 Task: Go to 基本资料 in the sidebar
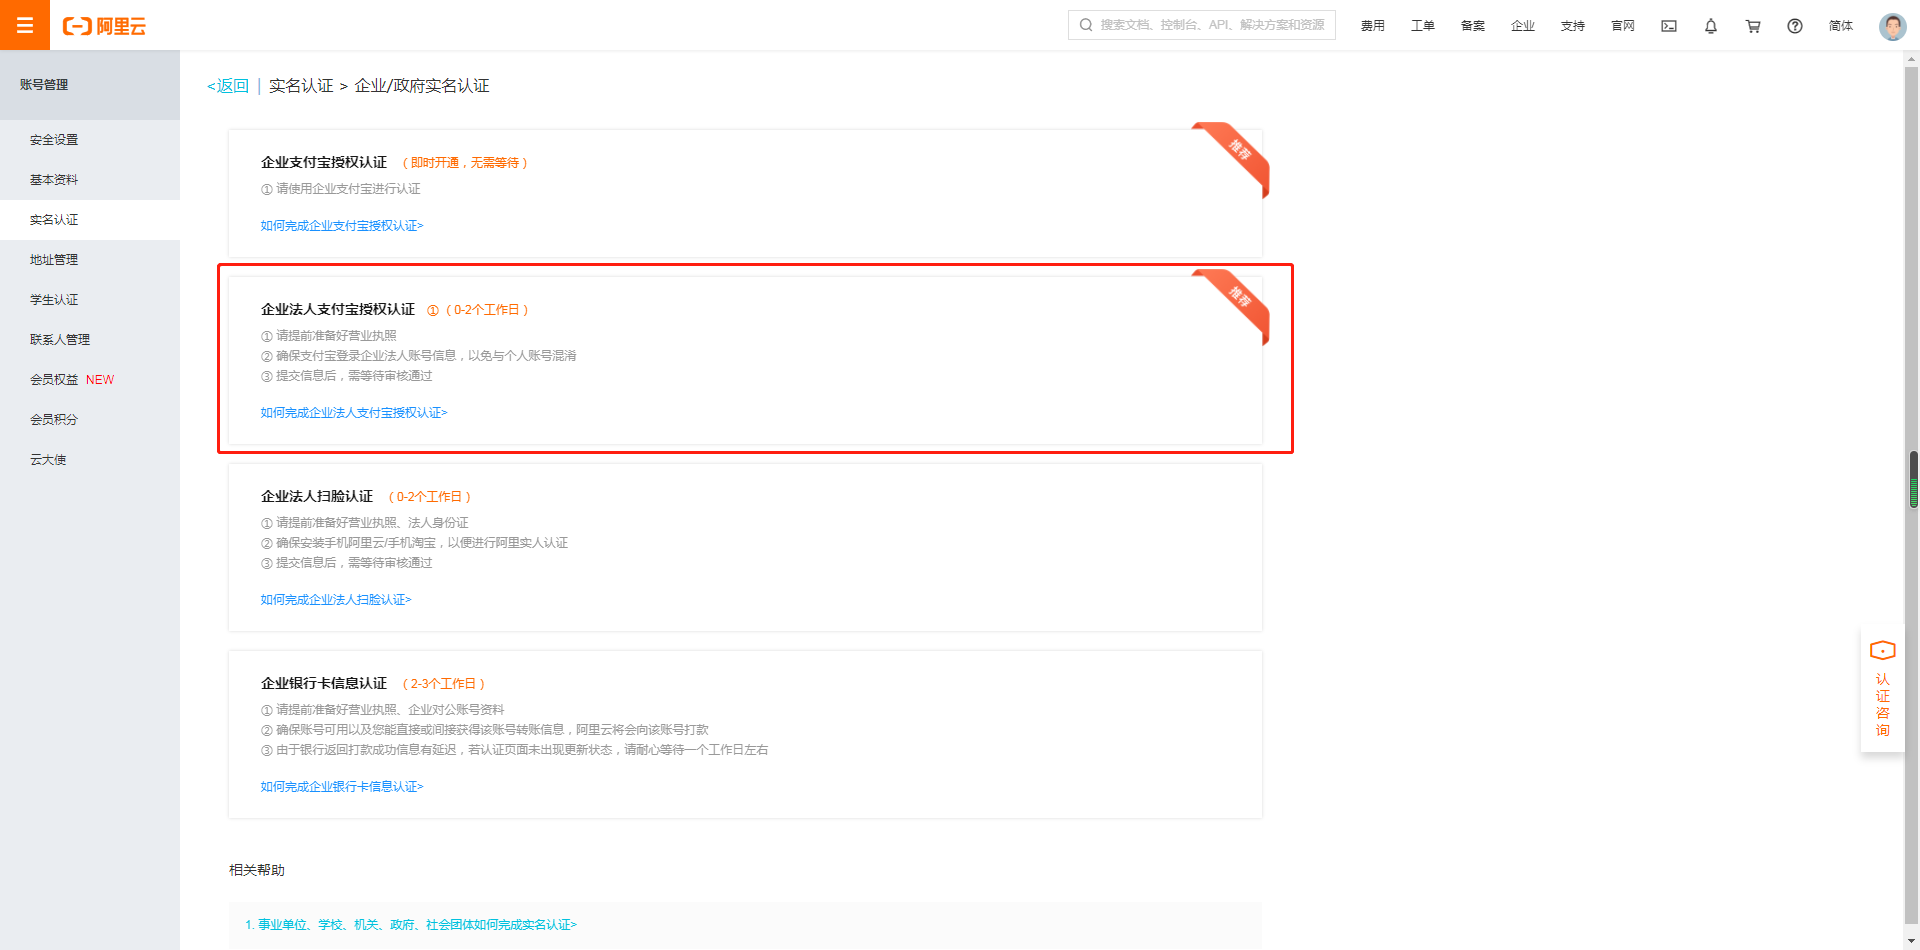pyautogui.click(x=90, y=180)
